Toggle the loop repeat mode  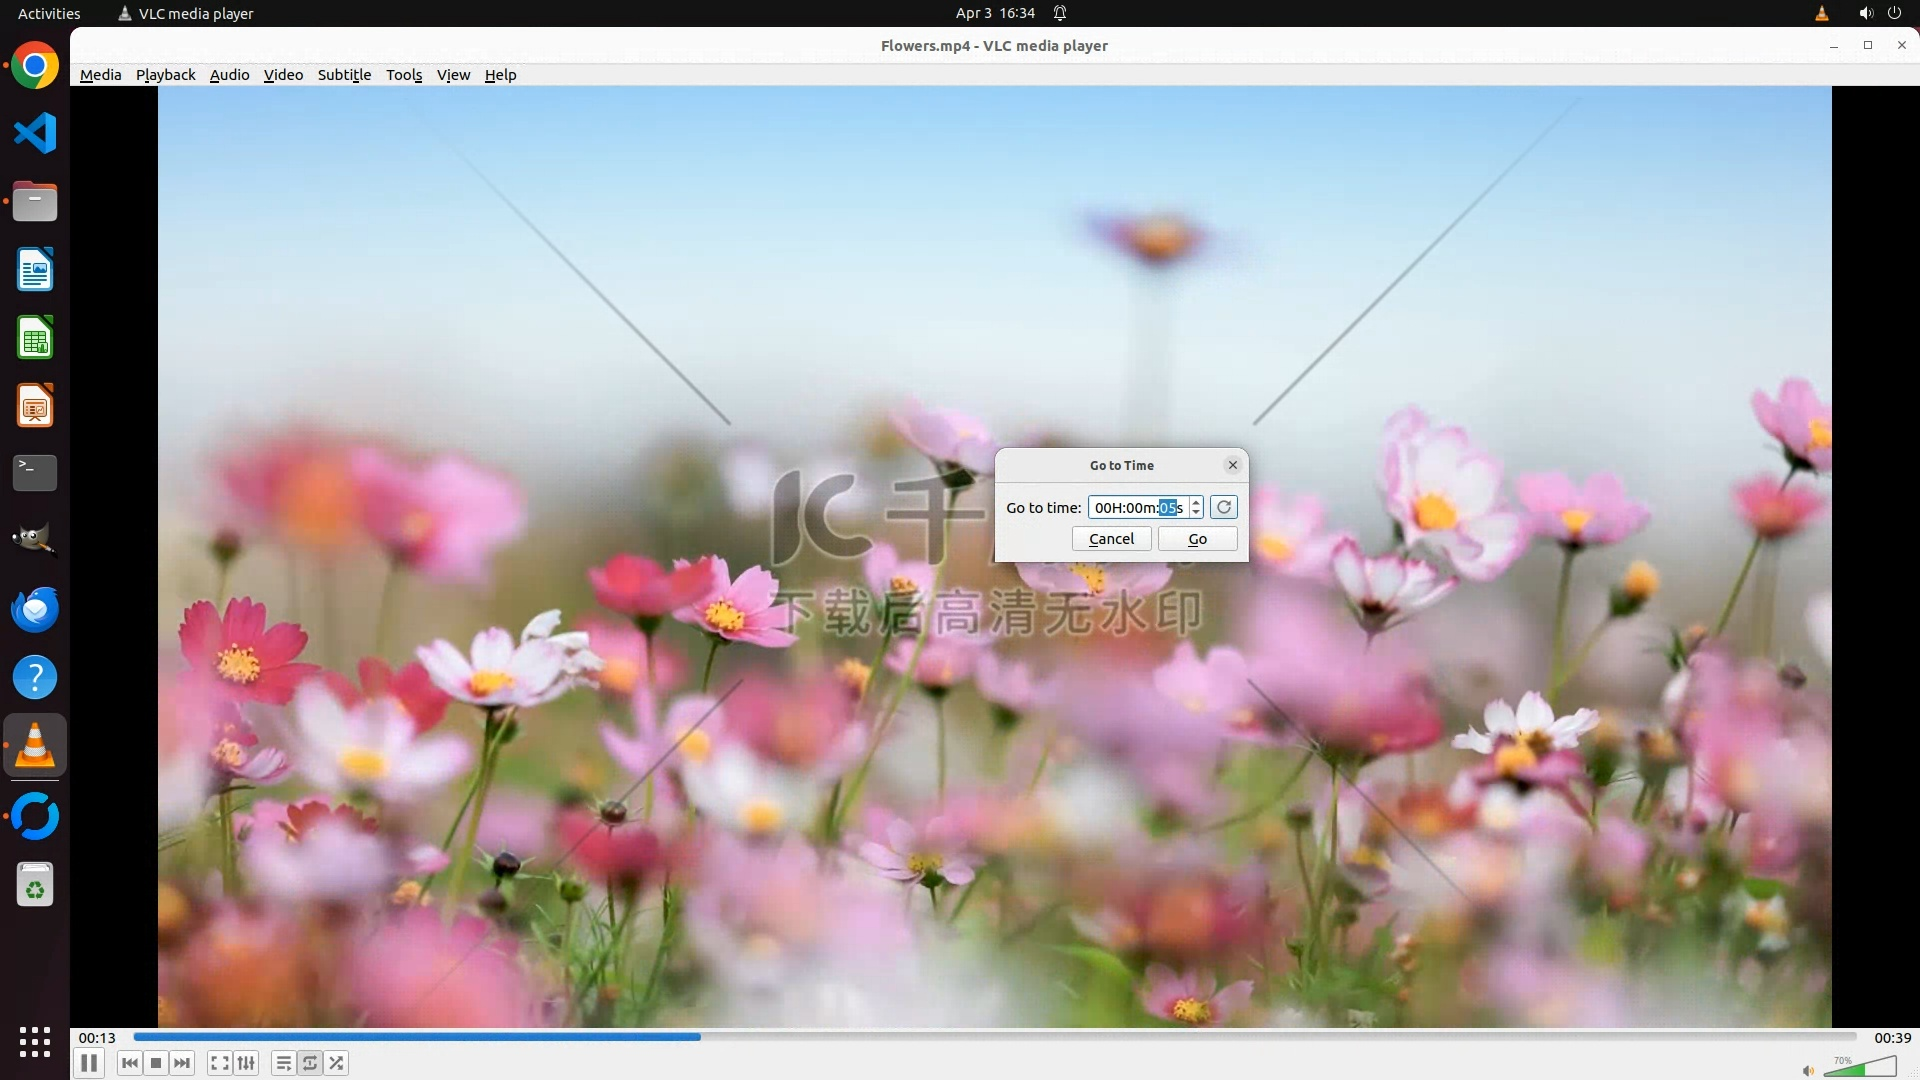(x=310, y=1063)
